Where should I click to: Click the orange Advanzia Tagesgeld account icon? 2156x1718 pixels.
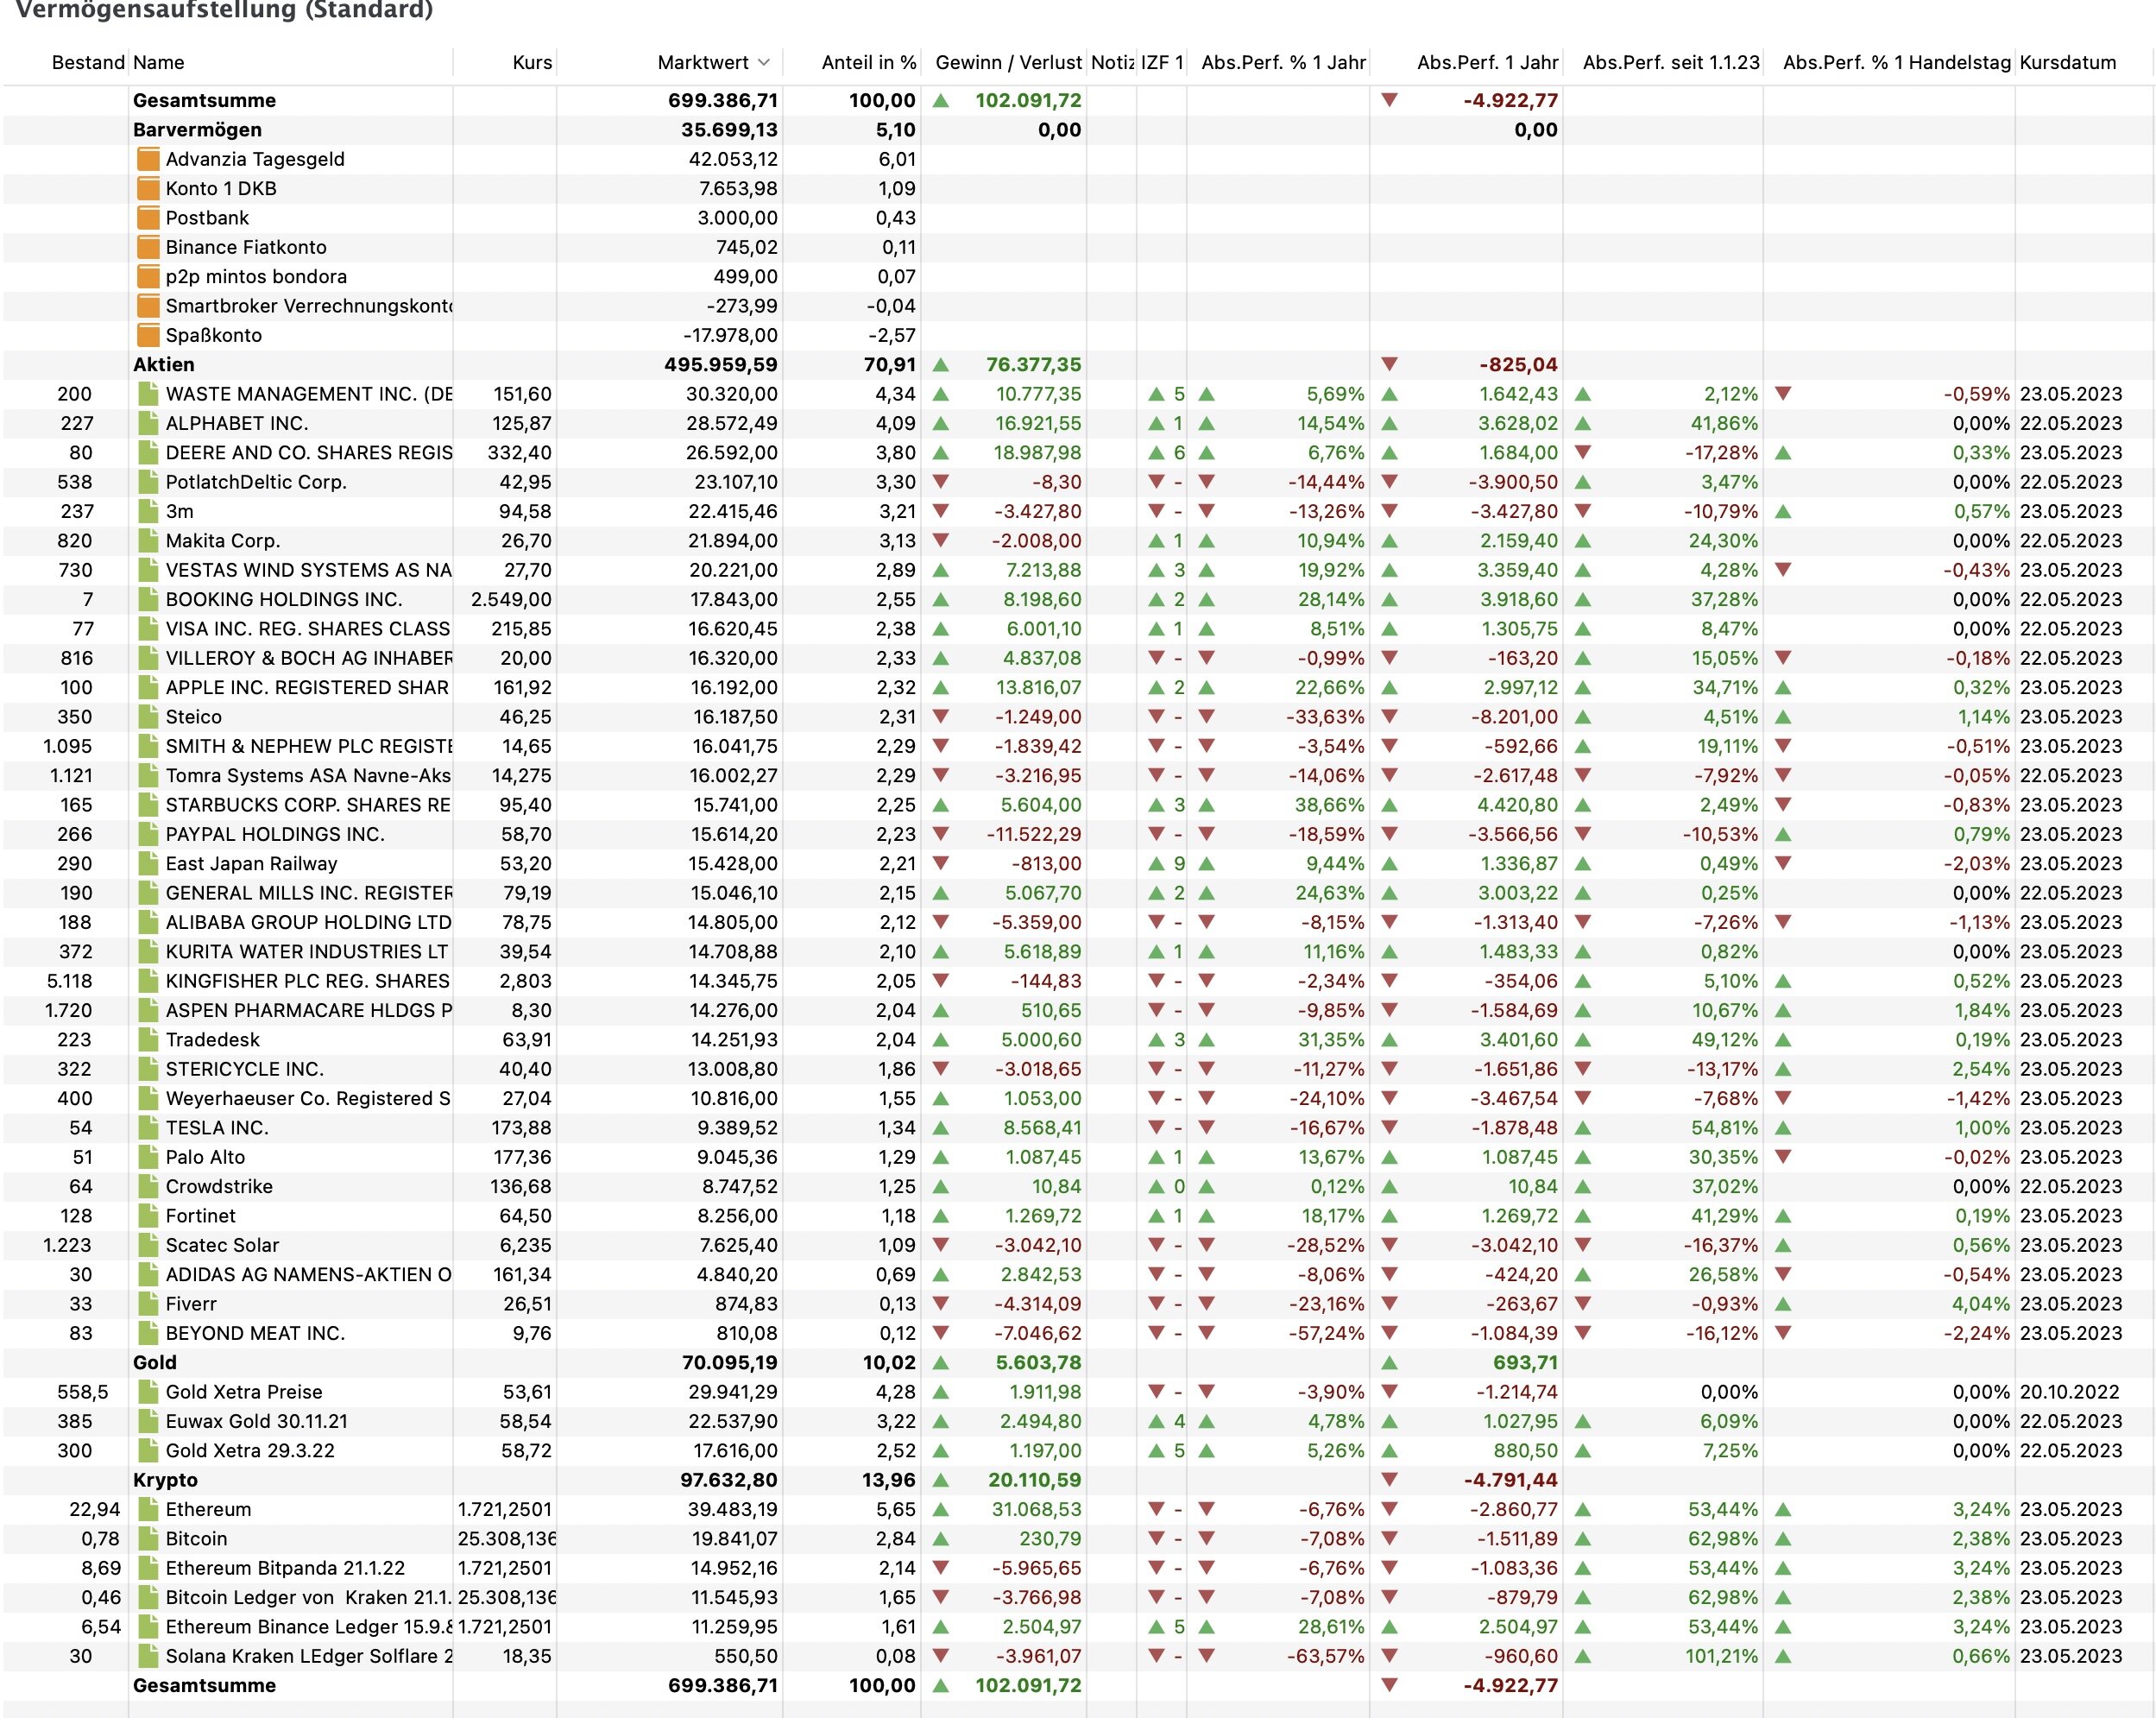point(148,159)
